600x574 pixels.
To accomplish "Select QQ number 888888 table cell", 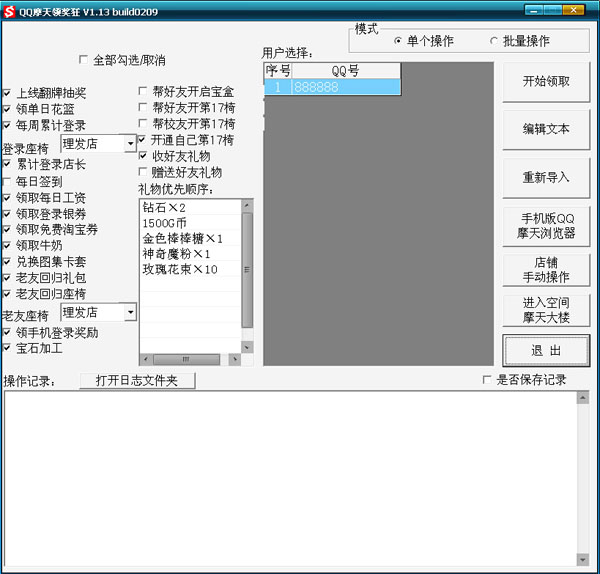I will click(x=346, y=87).
